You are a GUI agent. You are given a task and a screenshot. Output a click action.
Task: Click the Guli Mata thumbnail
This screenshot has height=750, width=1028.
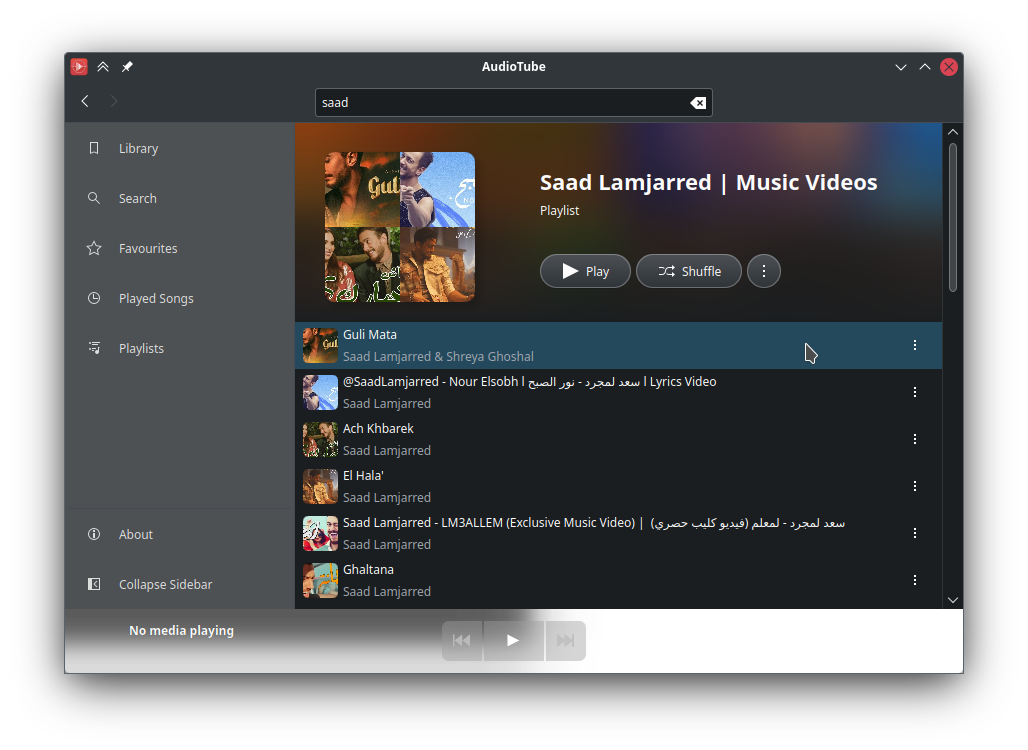click(320, 345)
